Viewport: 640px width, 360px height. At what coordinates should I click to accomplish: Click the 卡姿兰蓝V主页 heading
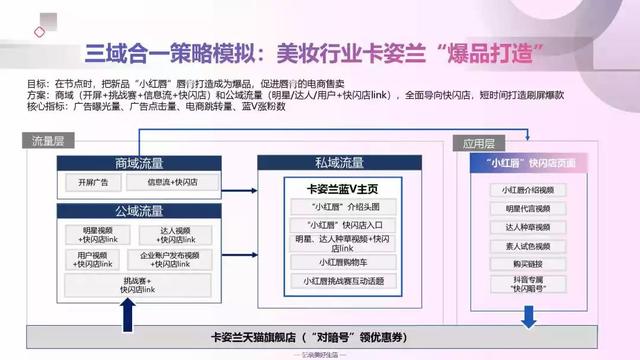[x=342, y=189]
